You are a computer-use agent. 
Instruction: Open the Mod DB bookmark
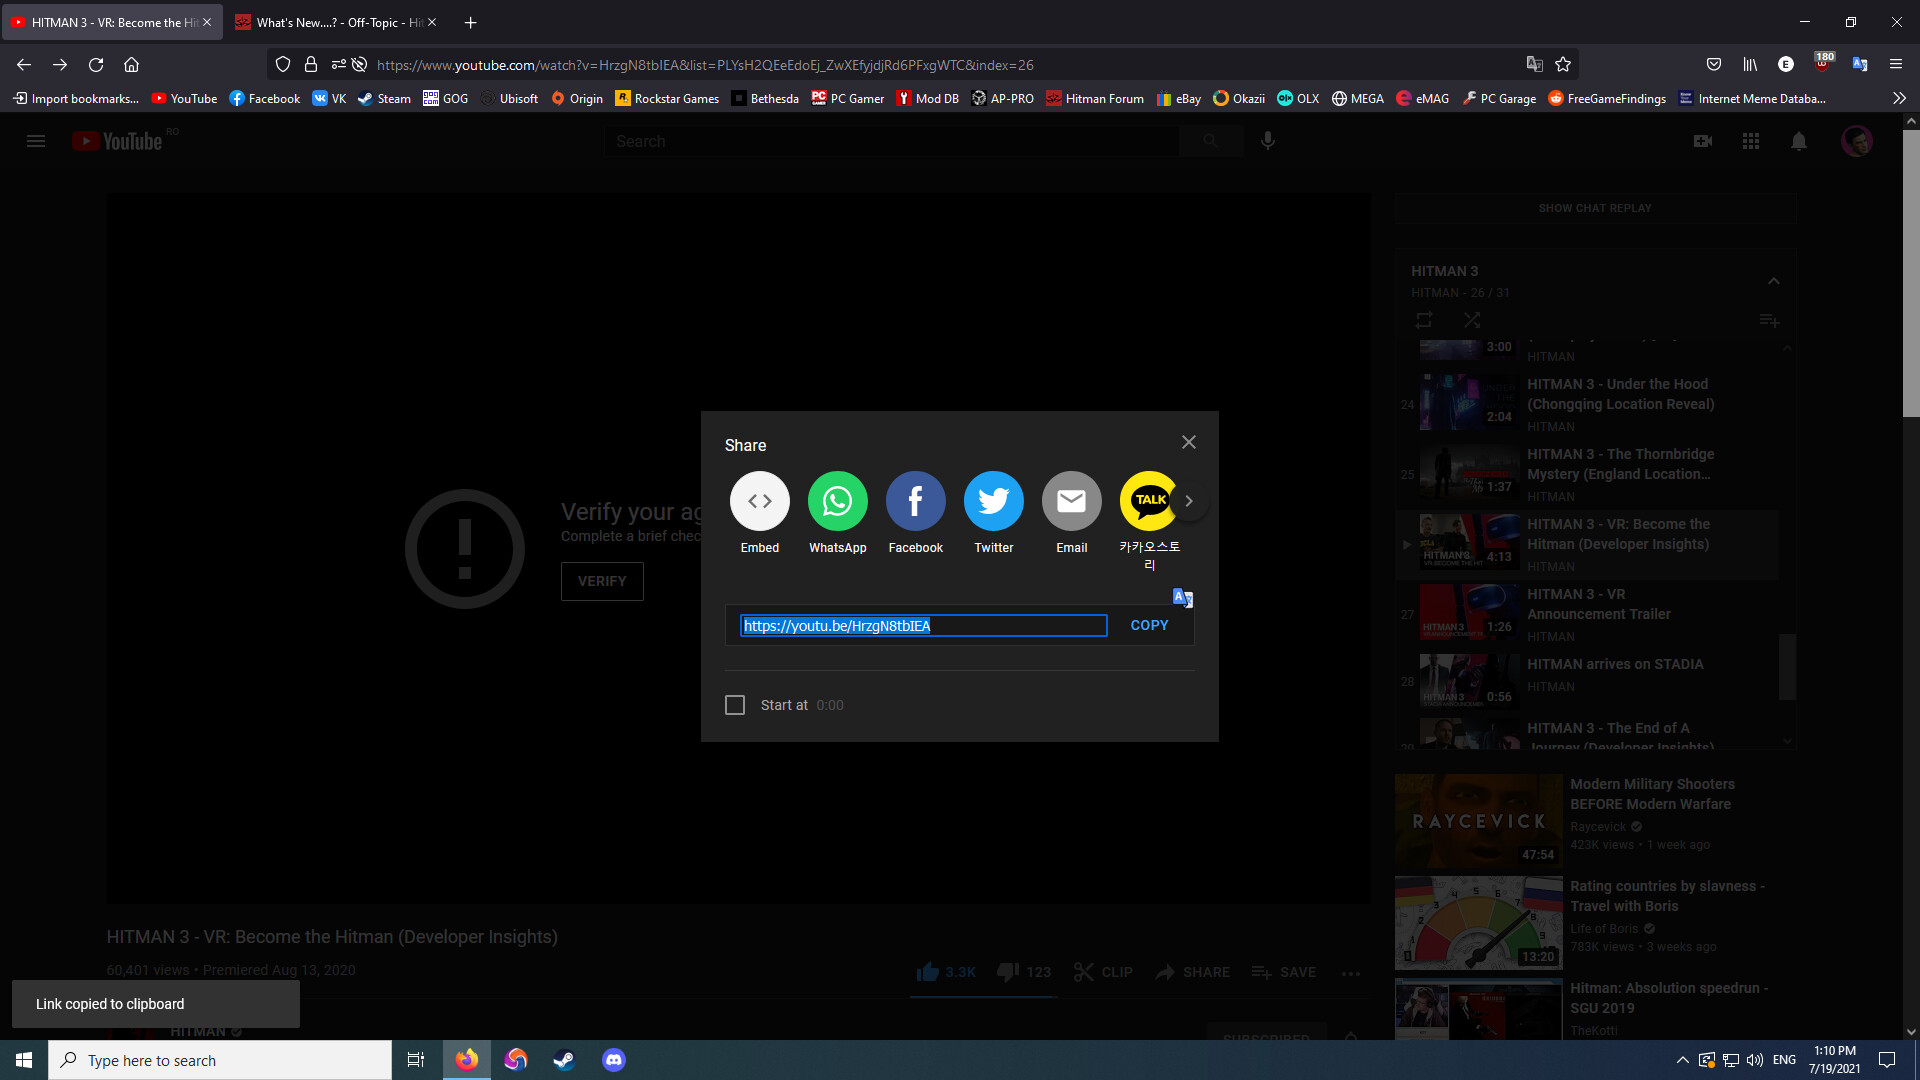[x=927, y=98]
